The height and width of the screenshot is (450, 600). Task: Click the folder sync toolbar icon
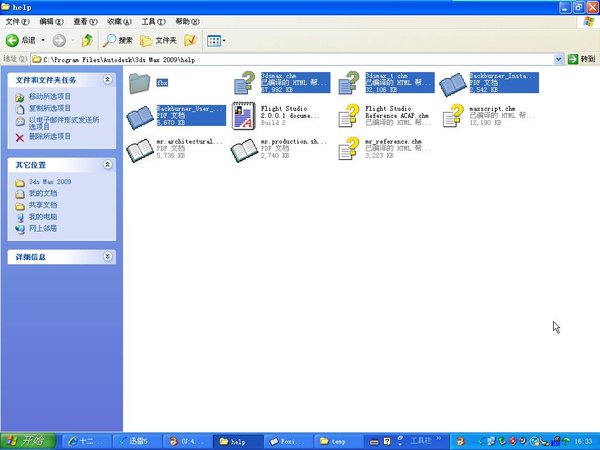tap(190, 40)
